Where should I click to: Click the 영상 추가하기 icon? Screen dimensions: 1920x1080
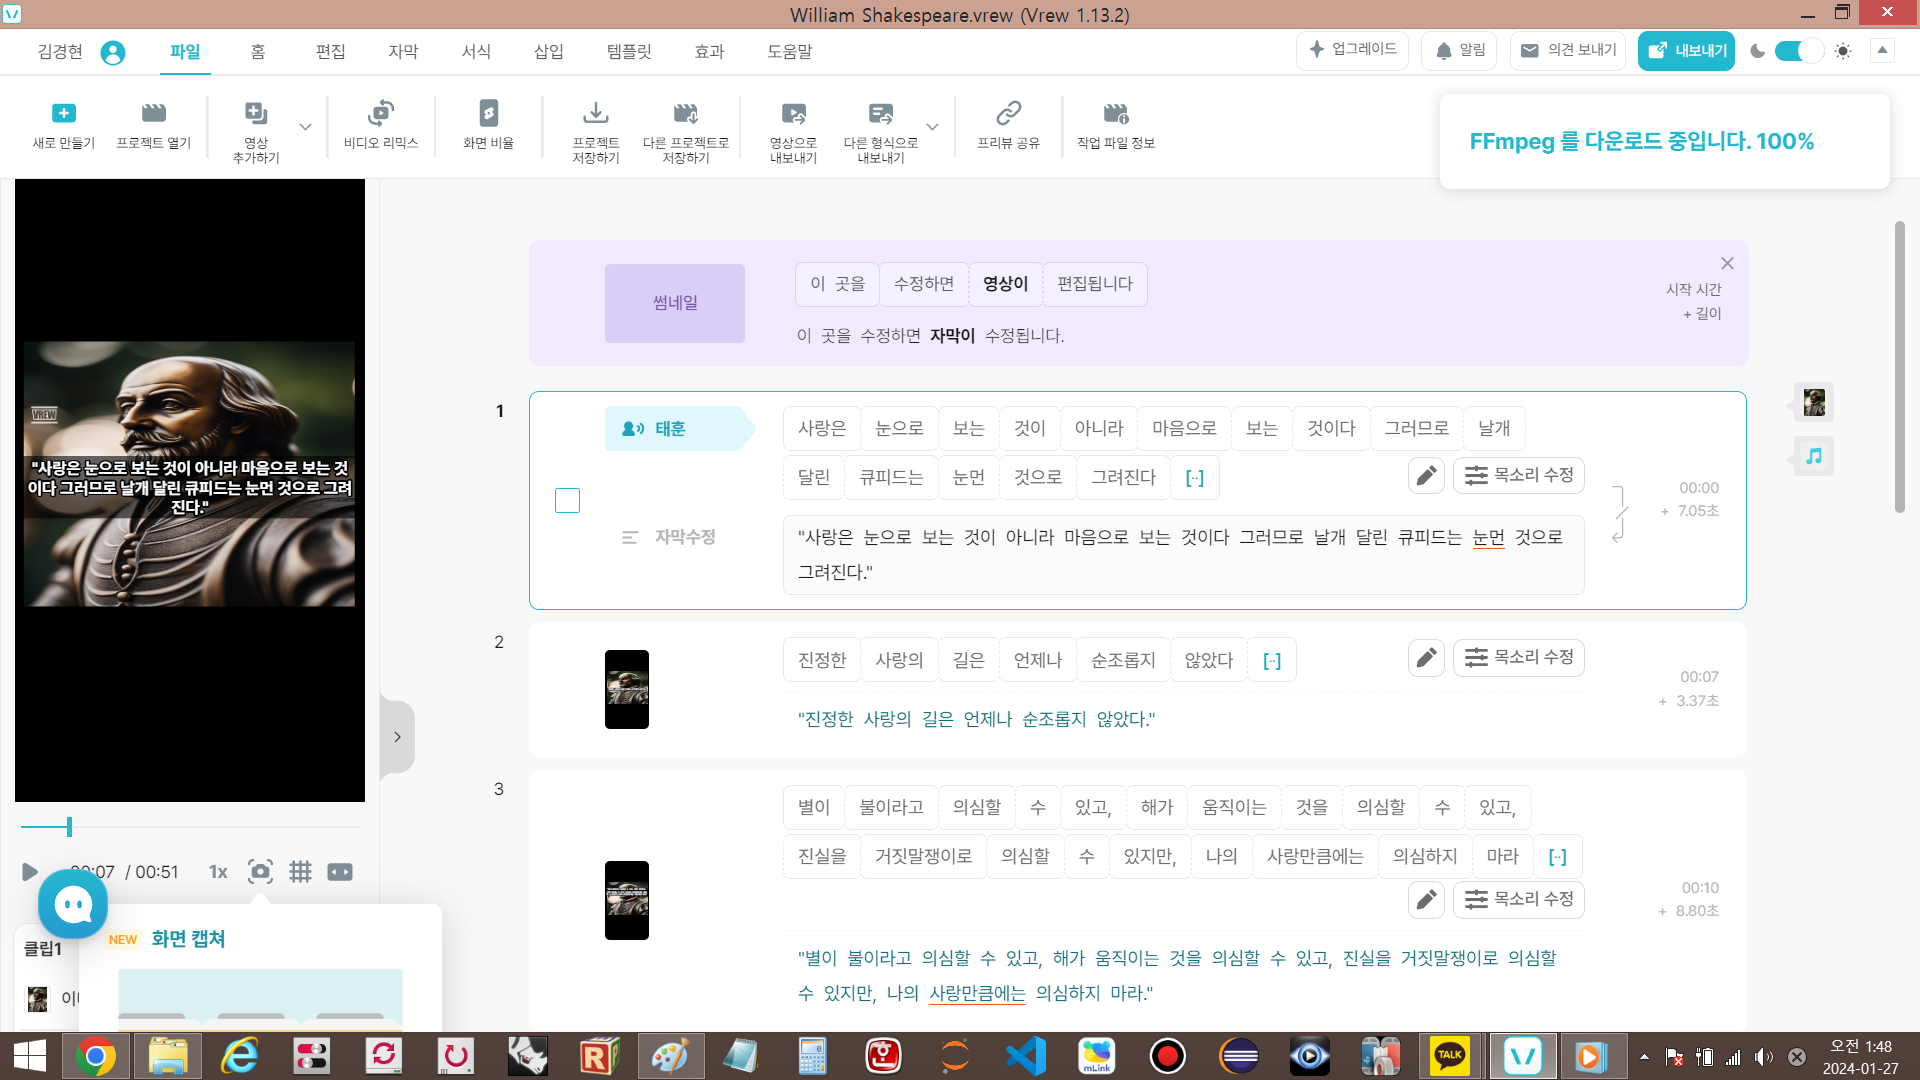pos(256,113)
